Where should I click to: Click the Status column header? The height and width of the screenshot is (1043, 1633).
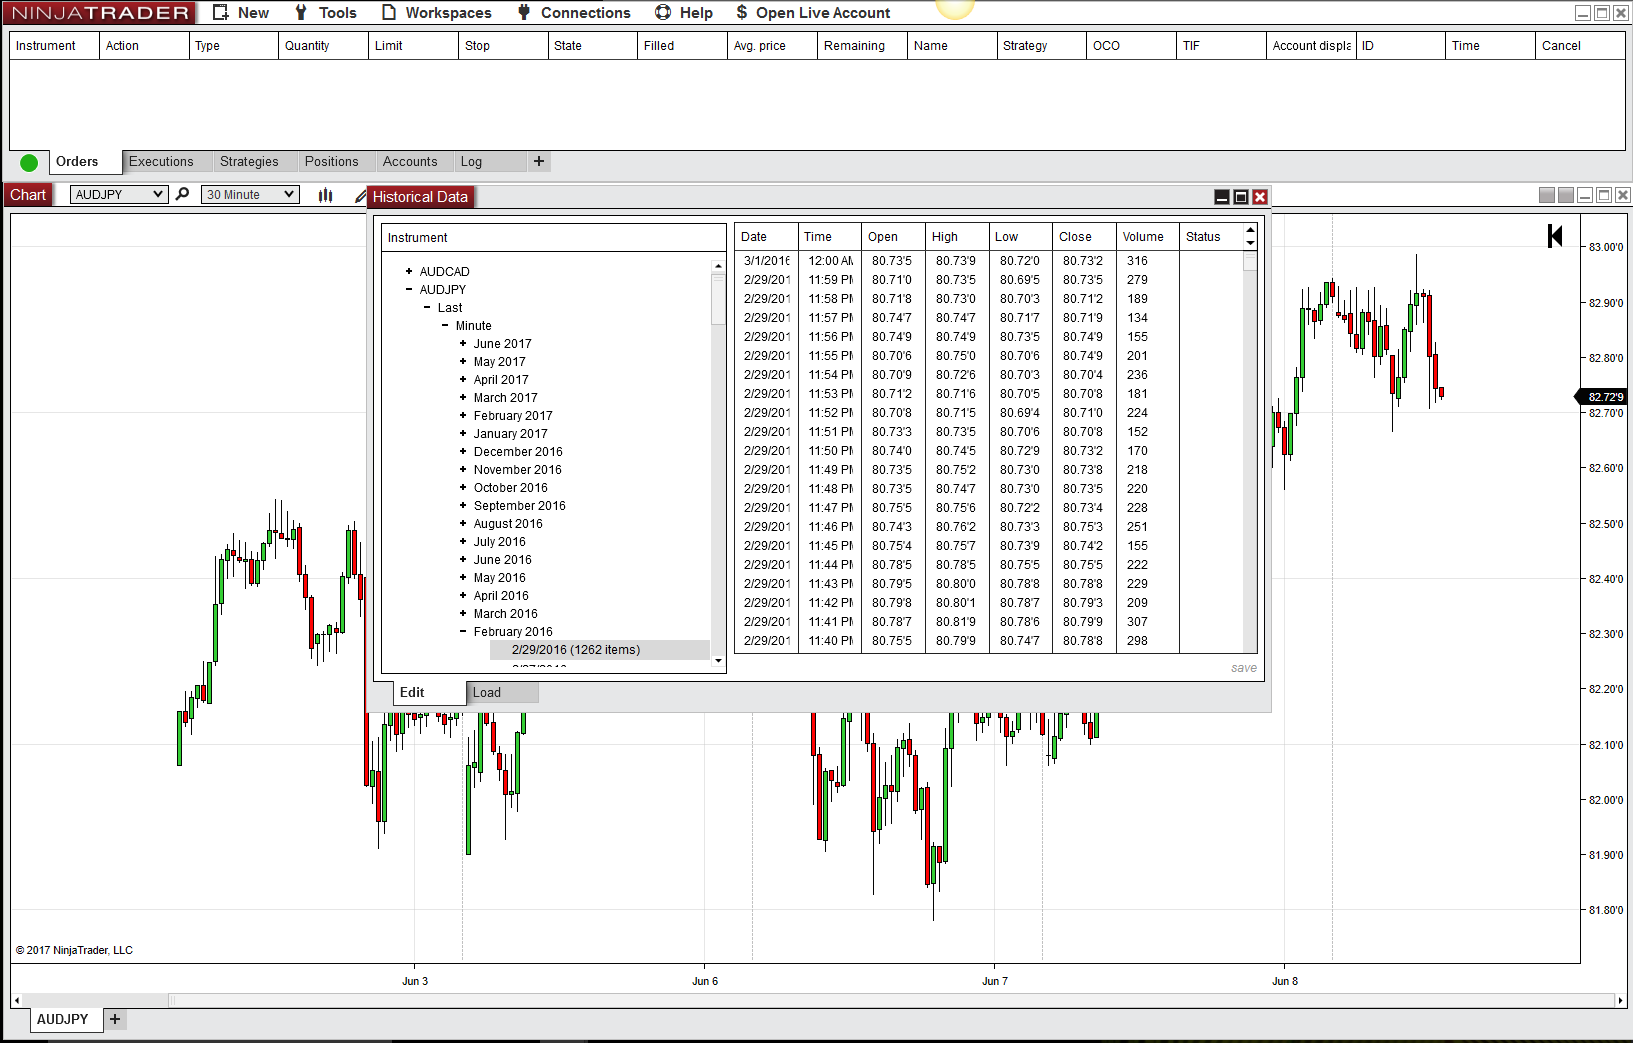[1210, 237]
